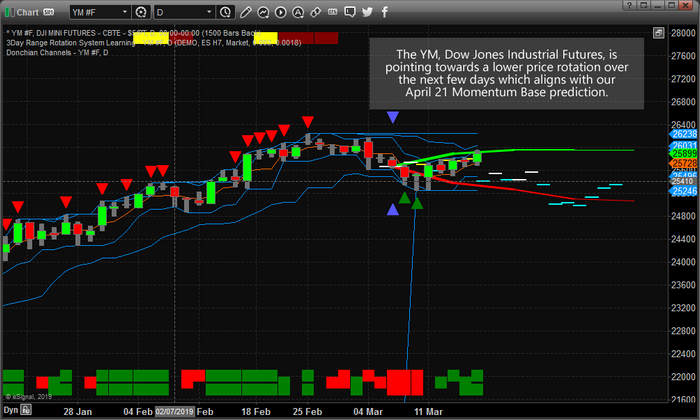Select the pencil drawing tools icon
700x420 pixels.
(246, 12)
